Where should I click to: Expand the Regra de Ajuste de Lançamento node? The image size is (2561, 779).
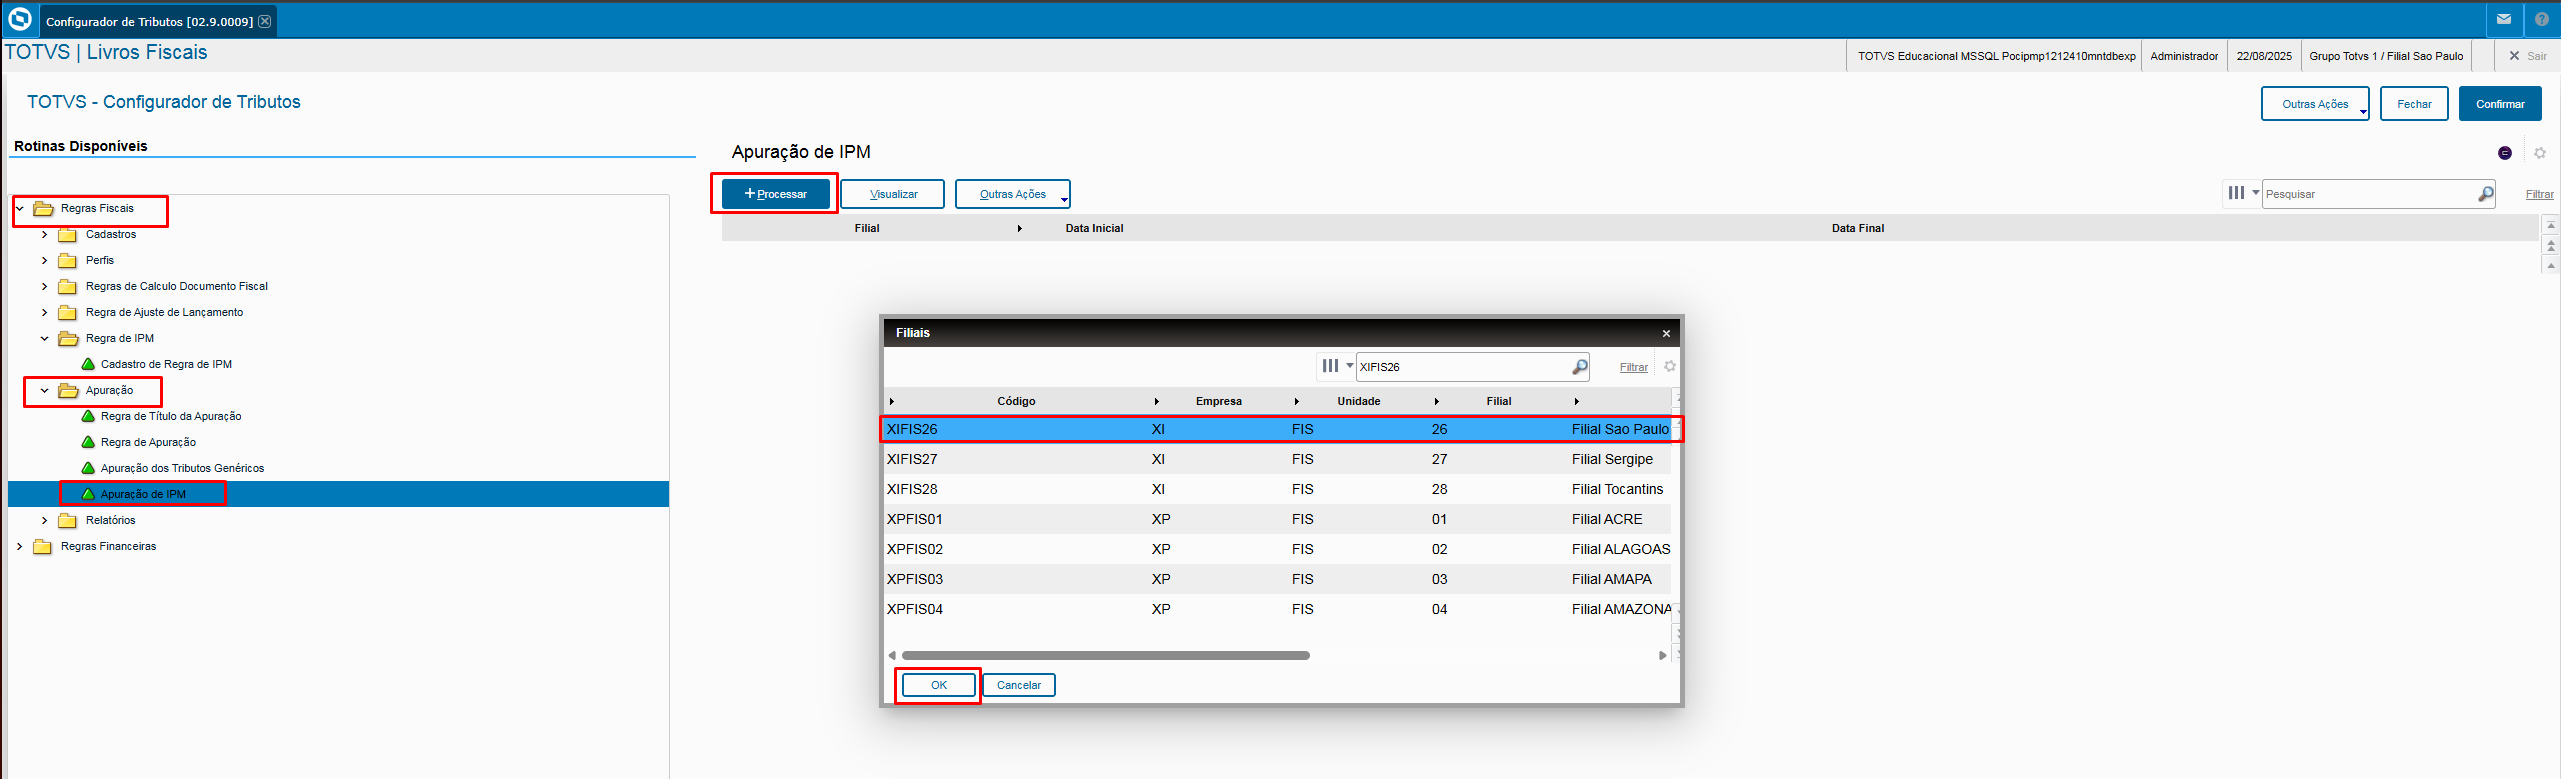pos(44,313)
